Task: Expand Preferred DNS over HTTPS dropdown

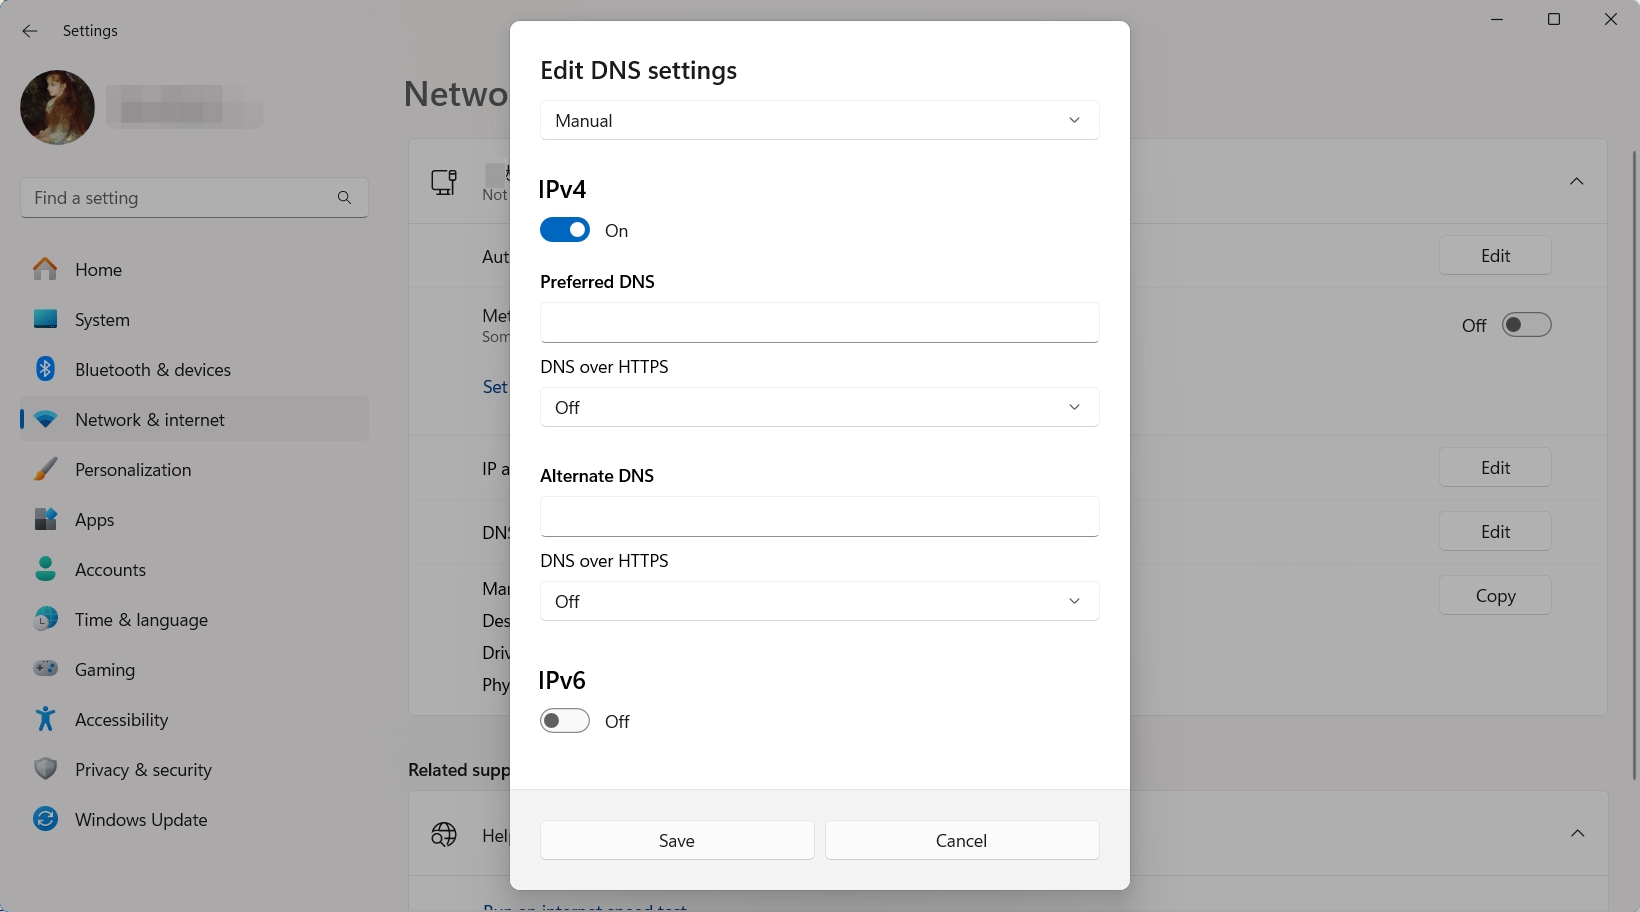Action: coord(819,407)
